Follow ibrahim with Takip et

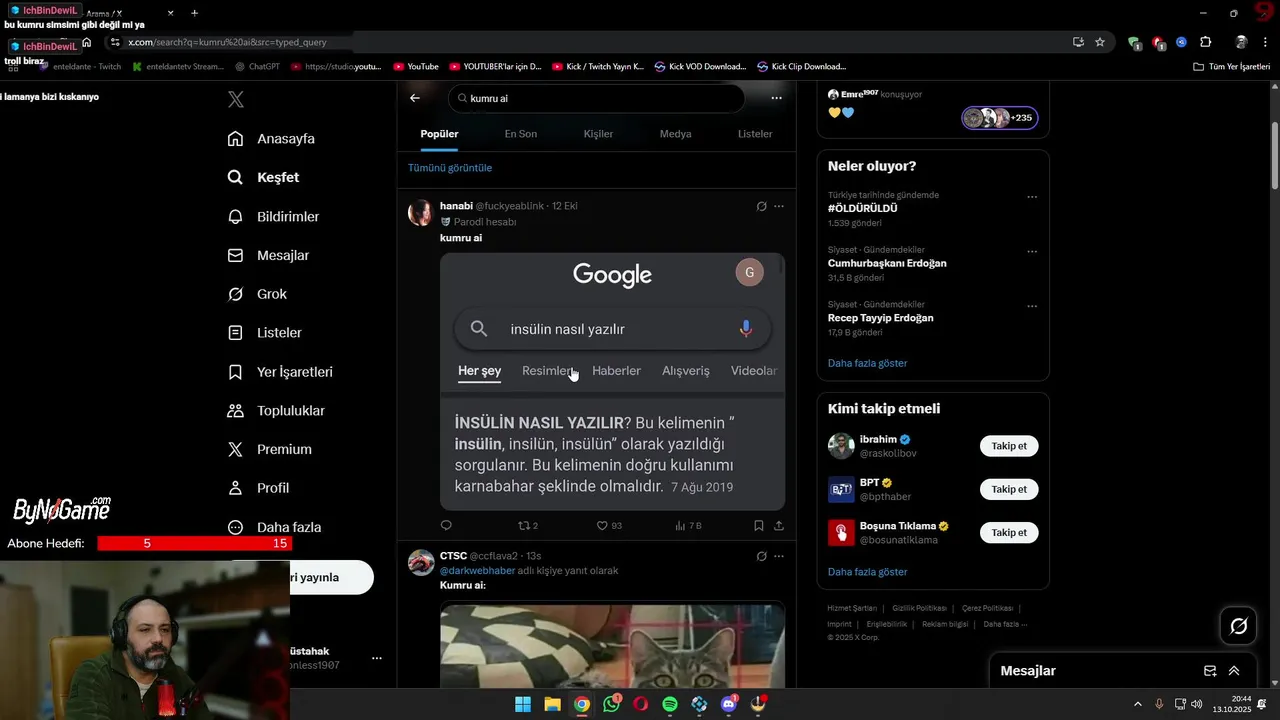1009,446
